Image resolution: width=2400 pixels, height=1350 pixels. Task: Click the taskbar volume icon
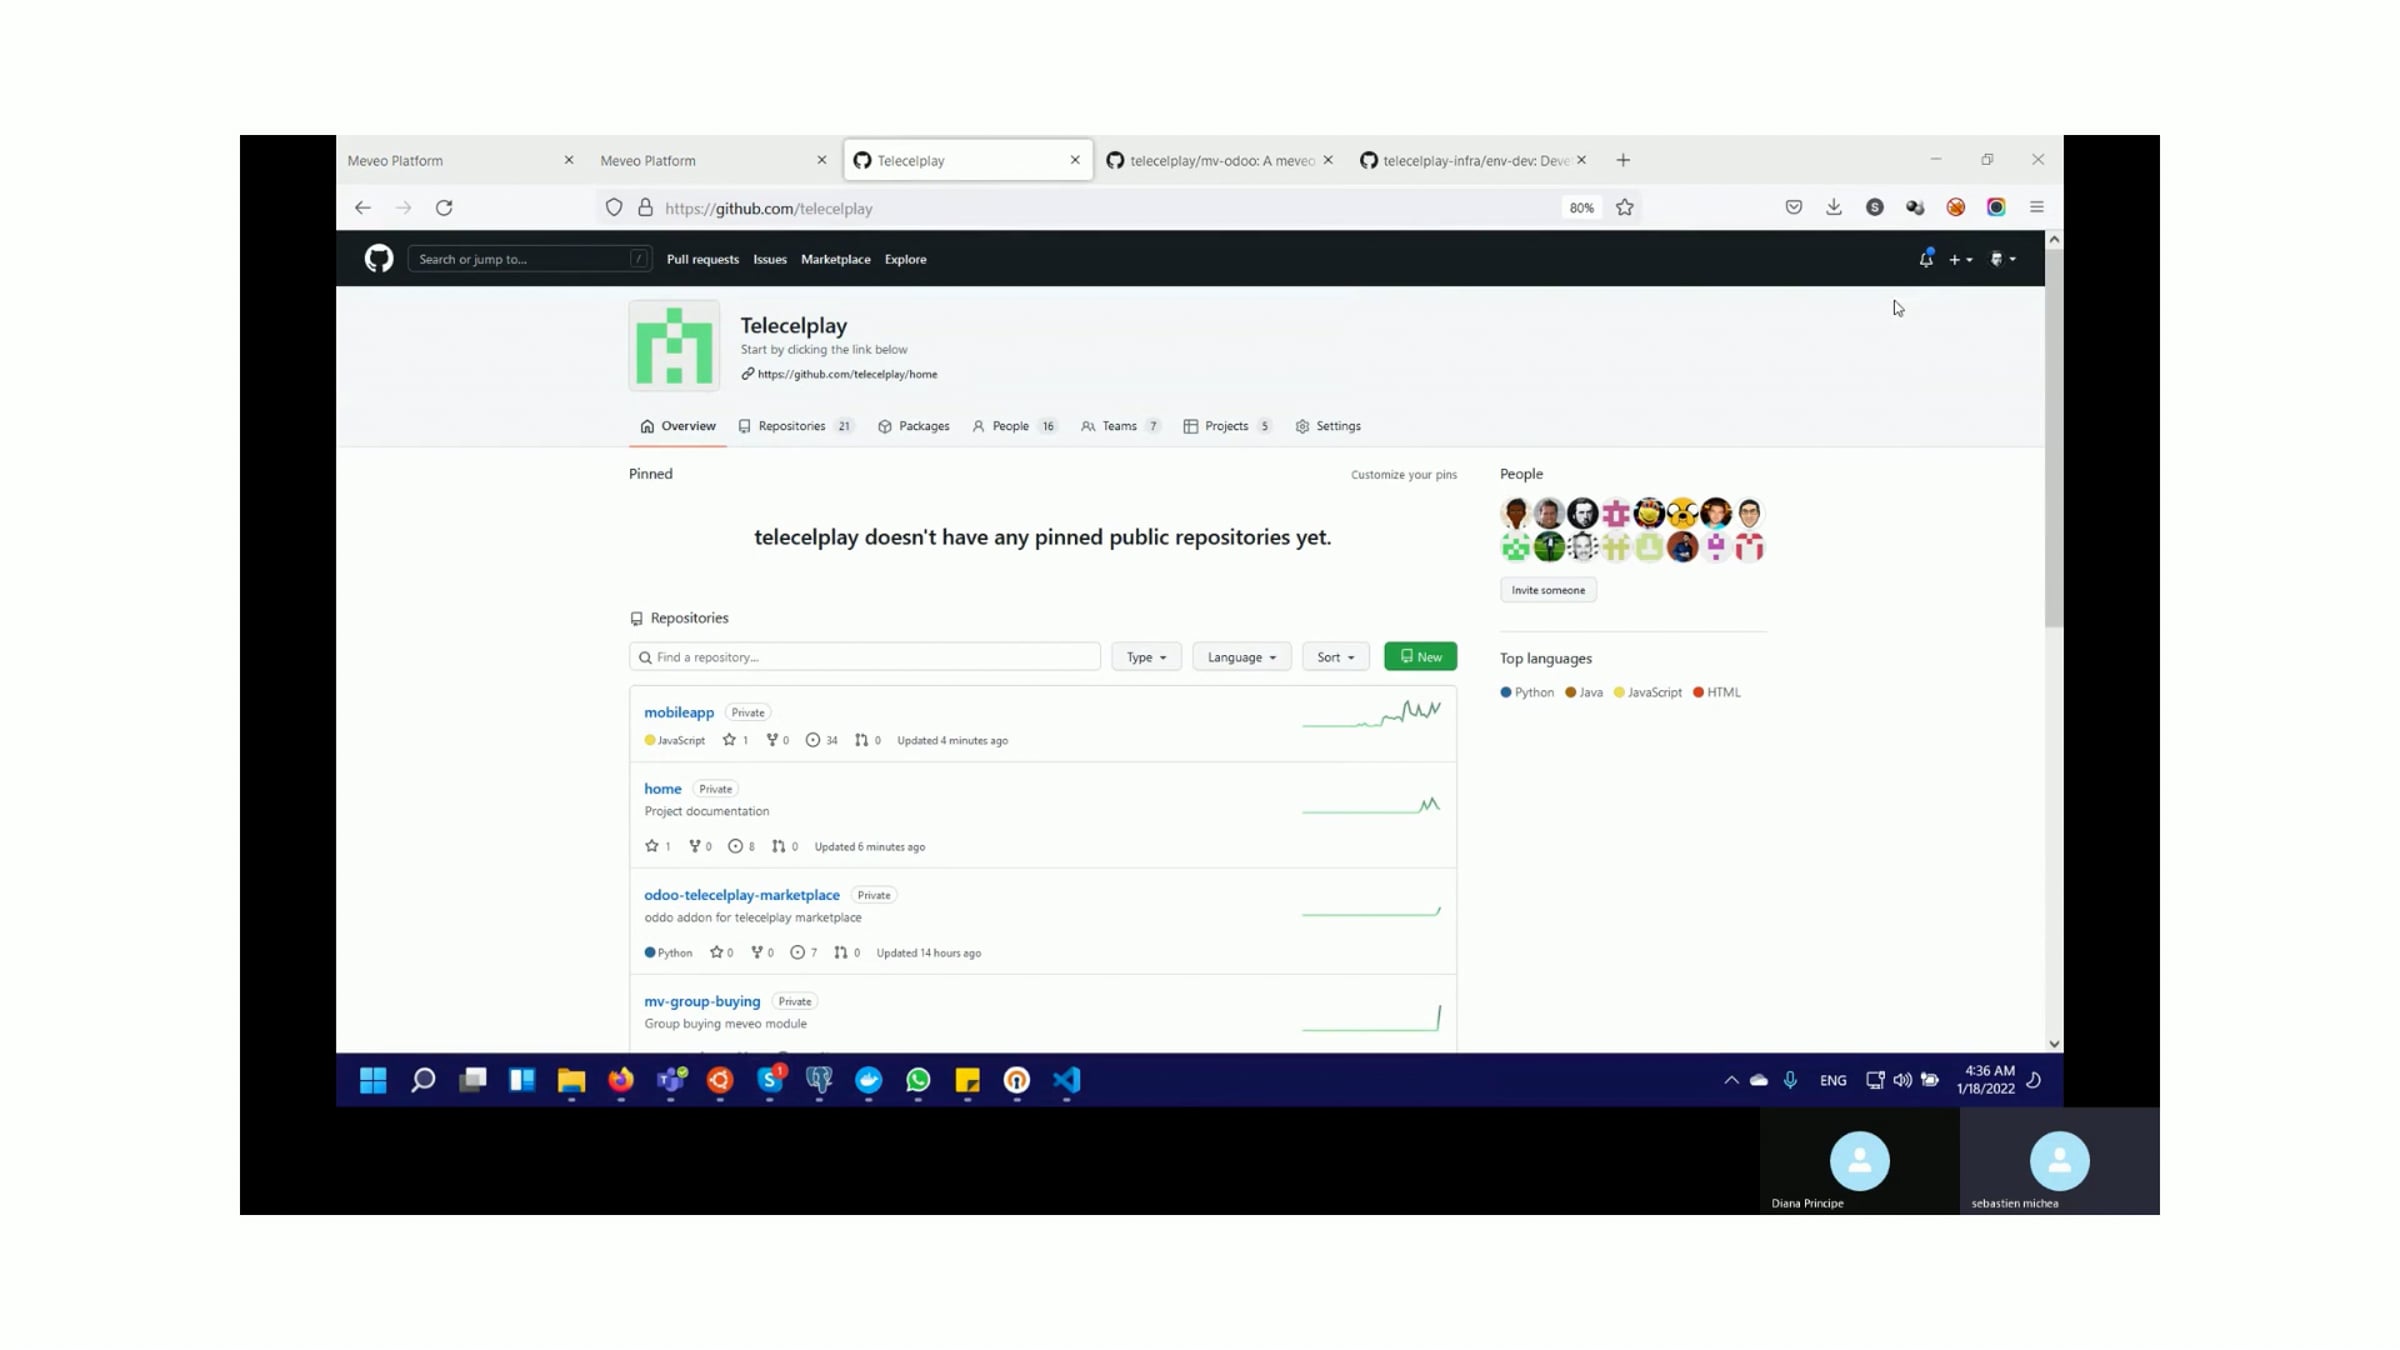point(1902,1080)
